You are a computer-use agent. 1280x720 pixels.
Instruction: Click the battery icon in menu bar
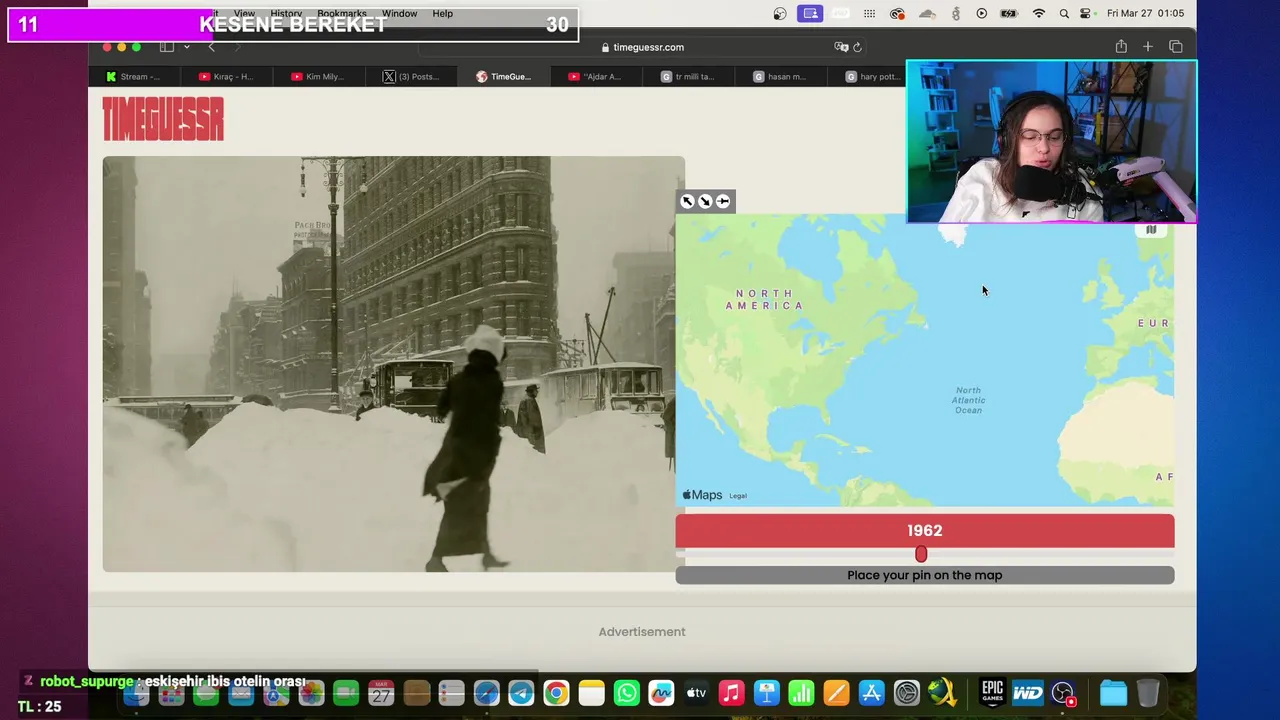1009,13
